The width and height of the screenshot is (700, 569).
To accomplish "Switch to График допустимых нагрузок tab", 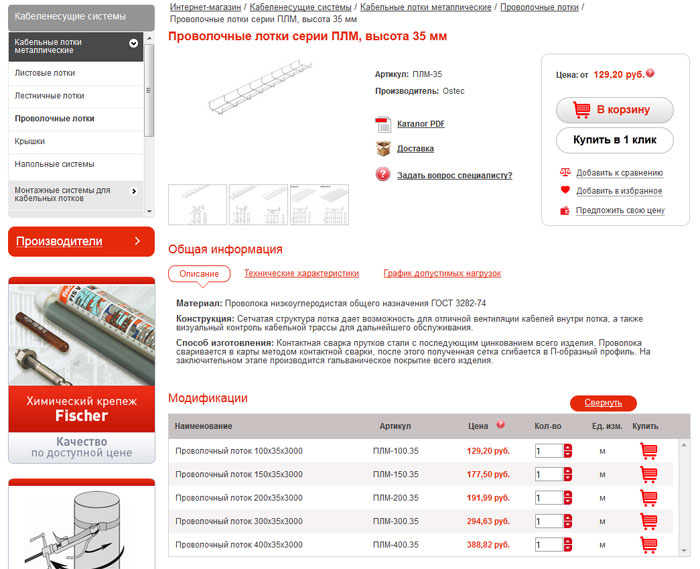I will coord(442,273).
